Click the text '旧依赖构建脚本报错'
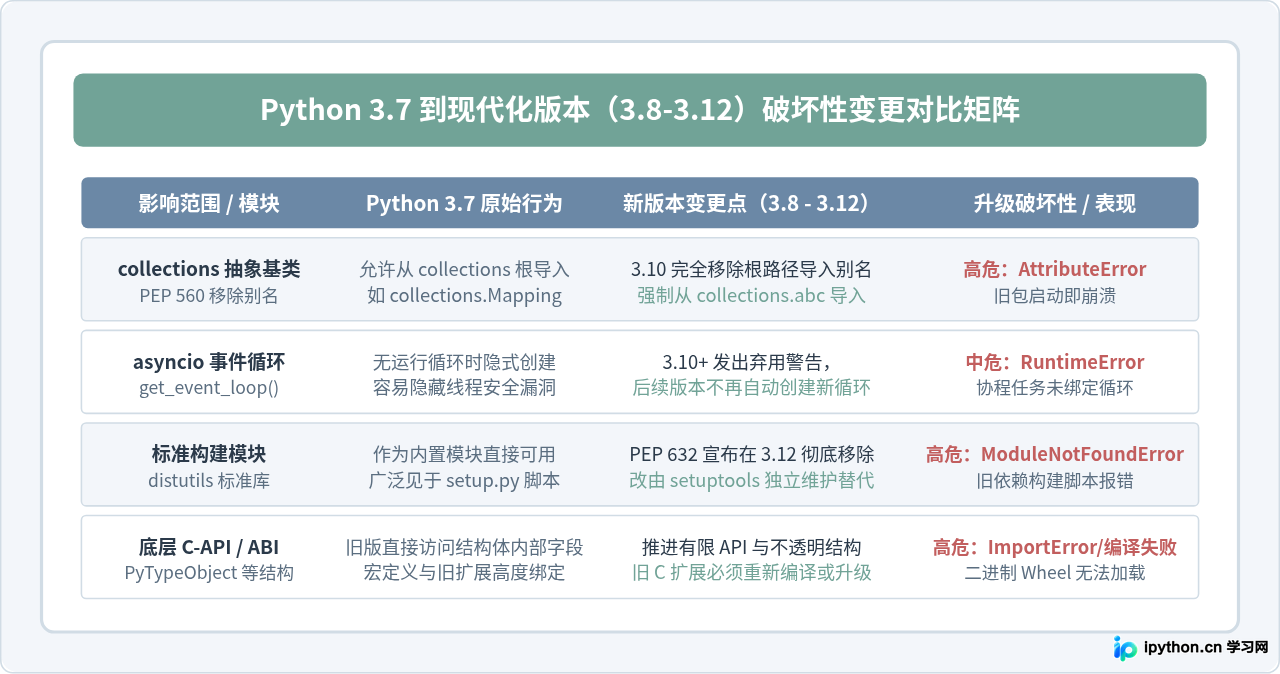 1055,481
